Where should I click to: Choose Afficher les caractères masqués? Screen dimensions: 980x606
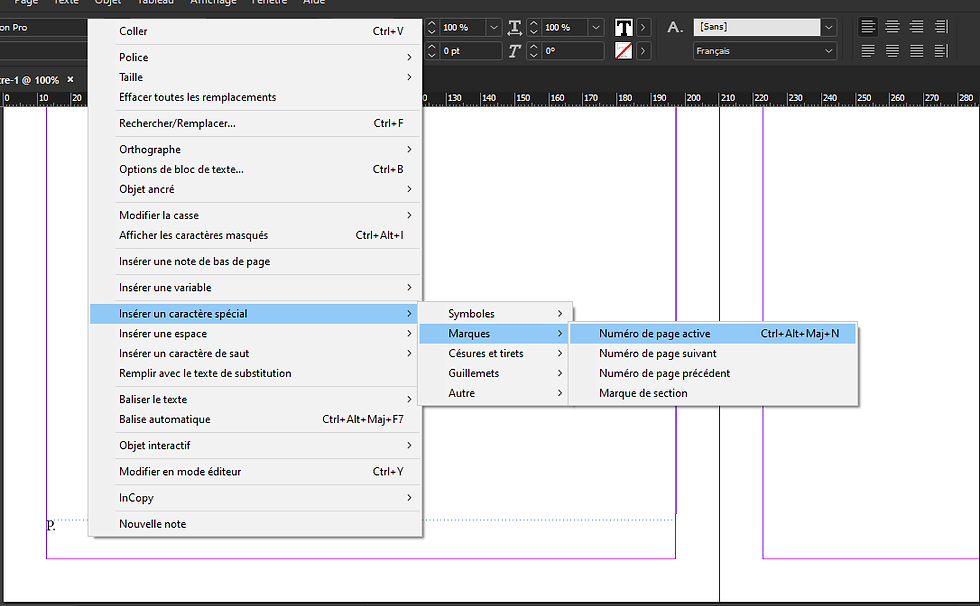[256, 236]
